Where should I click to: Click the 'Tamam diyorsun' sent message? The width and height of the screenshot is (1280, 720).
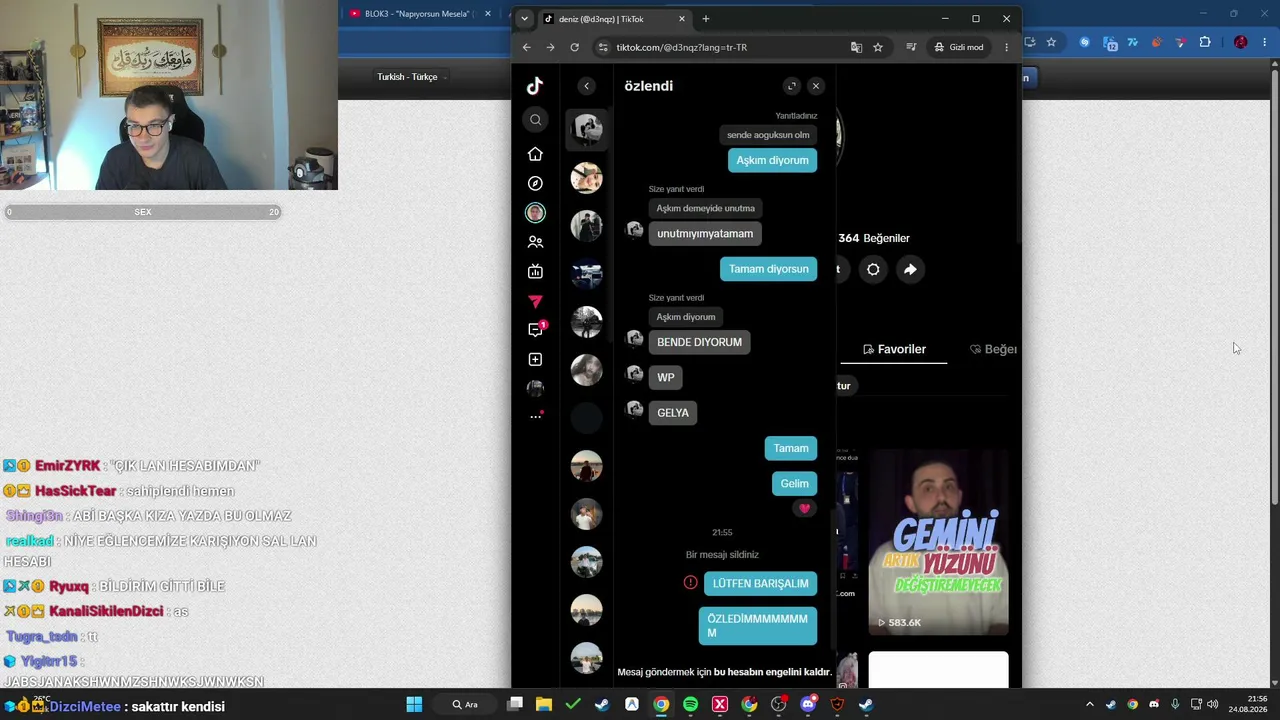pyautogui.click(x=768, y=269)
